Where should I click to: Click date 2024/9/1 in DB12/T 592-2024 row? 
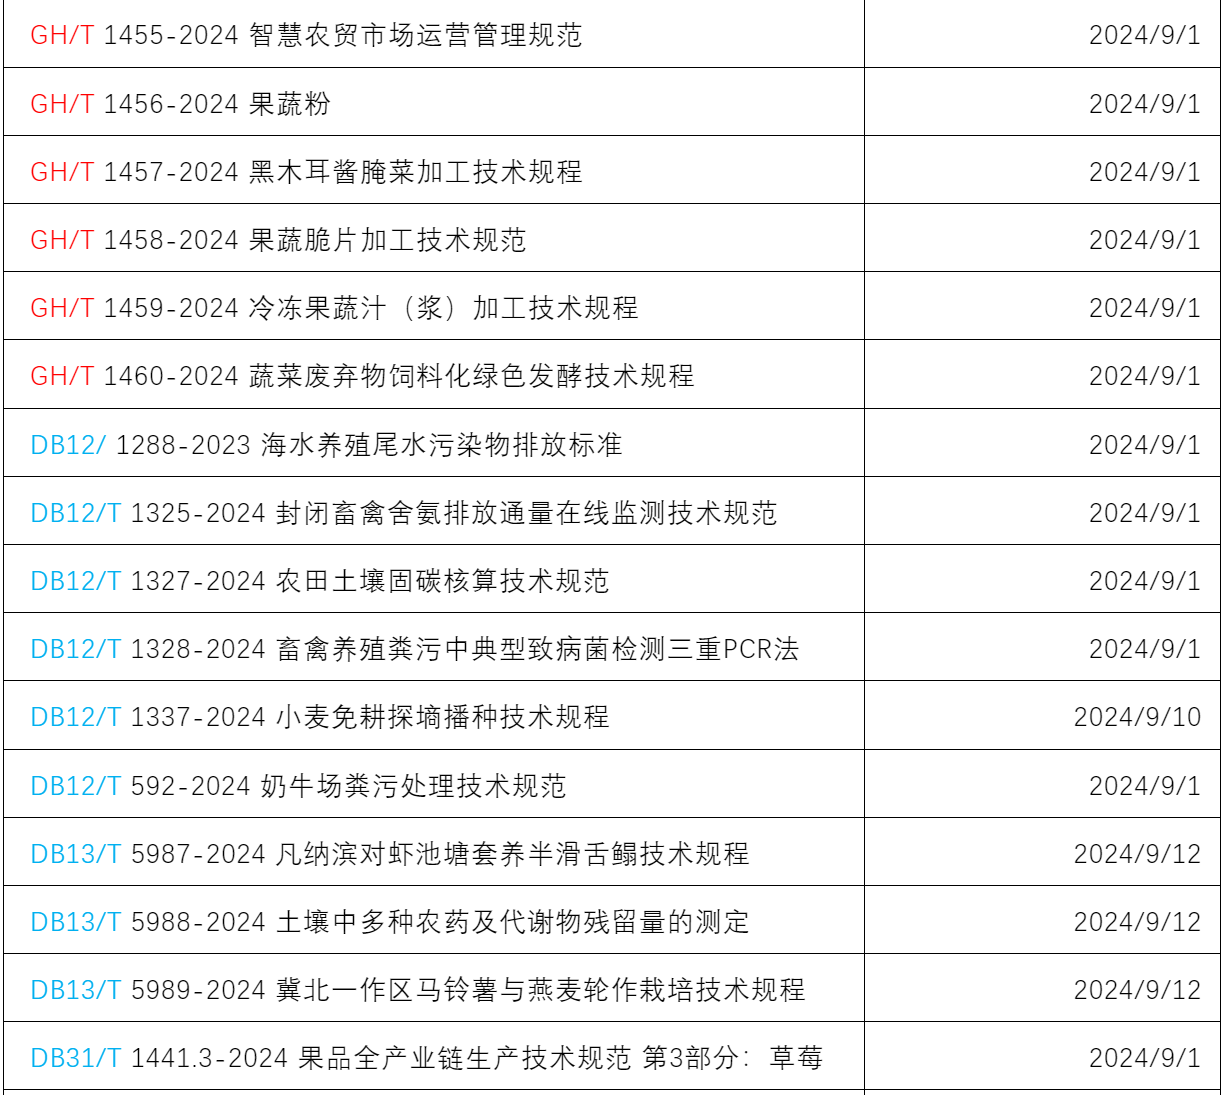point(1145,786)
